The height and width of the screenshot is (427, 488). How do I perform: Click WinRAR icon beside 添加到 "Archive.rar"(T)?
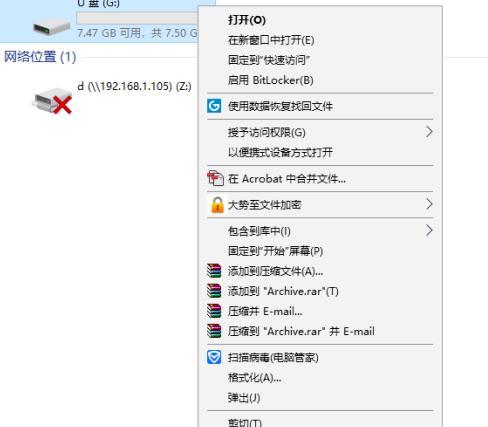(x=214, y=291)
